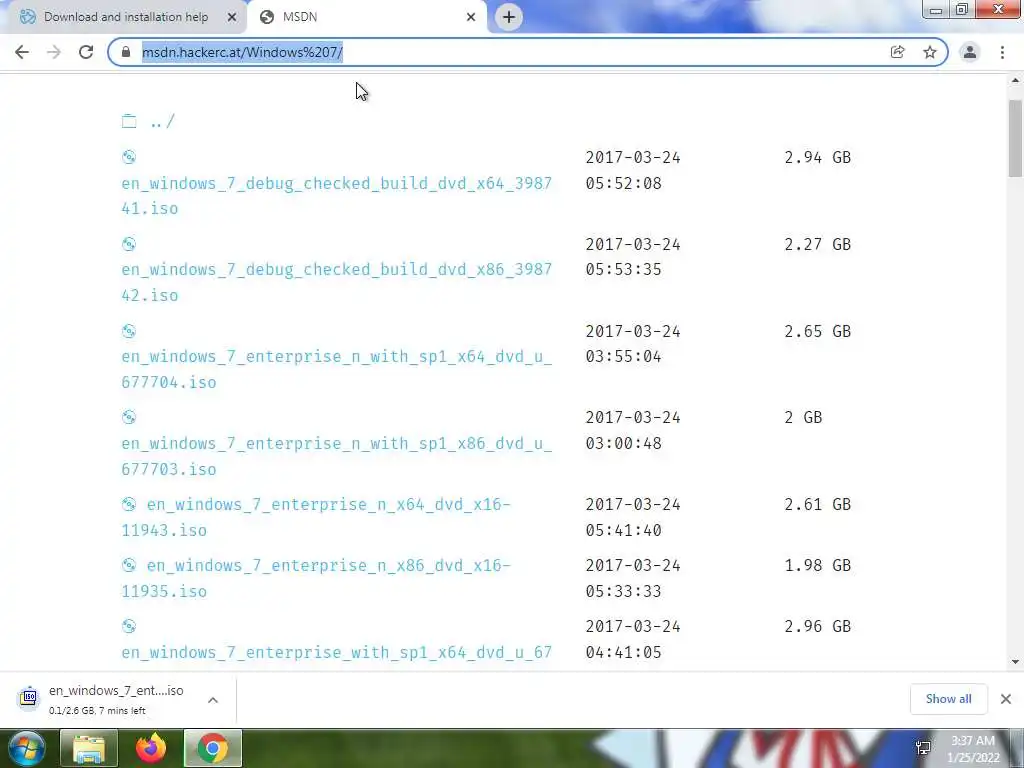
Task: Download enterprise_n_x64_dvd_x16-11943.iso
Action: (x=316, y=517)
